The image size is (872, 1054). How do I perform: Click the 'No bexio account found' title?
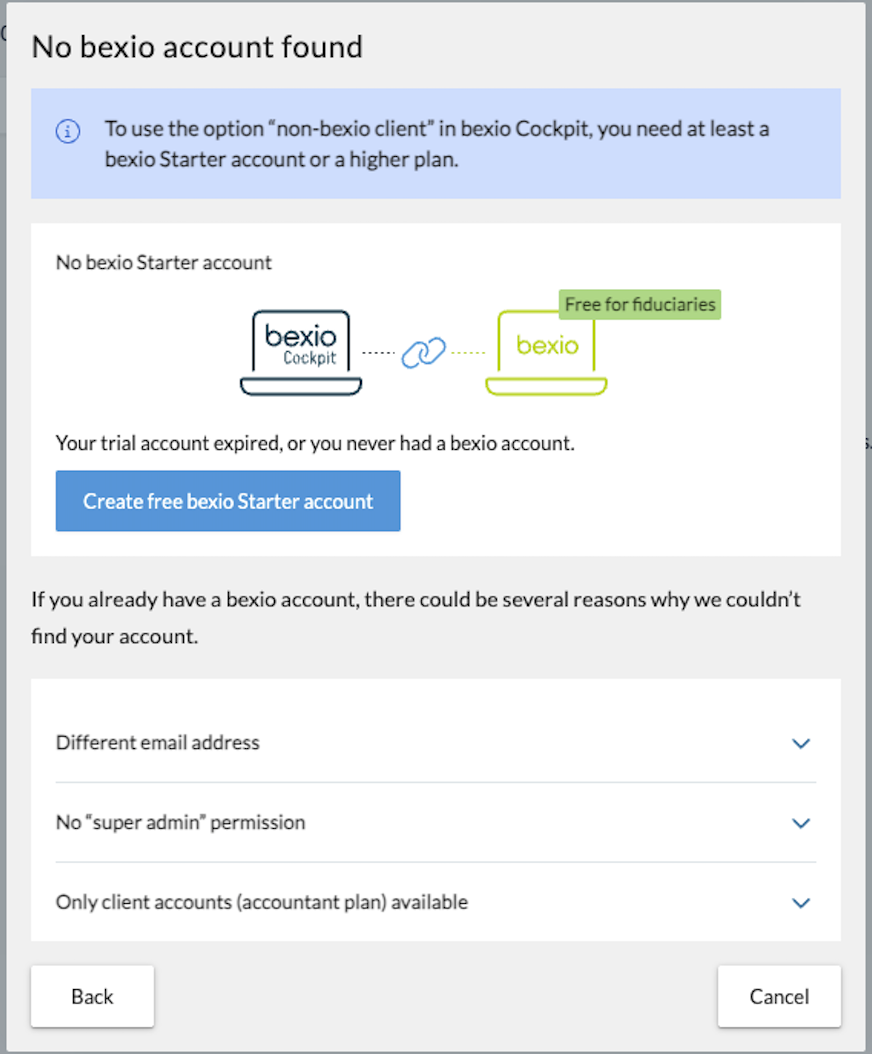click(196, 47)
